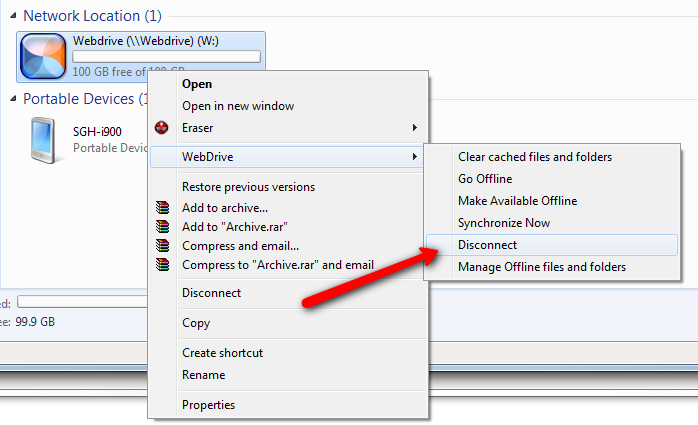The width and height of the screenshot is (698, 425).
Task: Click WinRAR icon beside Add to archive
Action: pos(163,208)
